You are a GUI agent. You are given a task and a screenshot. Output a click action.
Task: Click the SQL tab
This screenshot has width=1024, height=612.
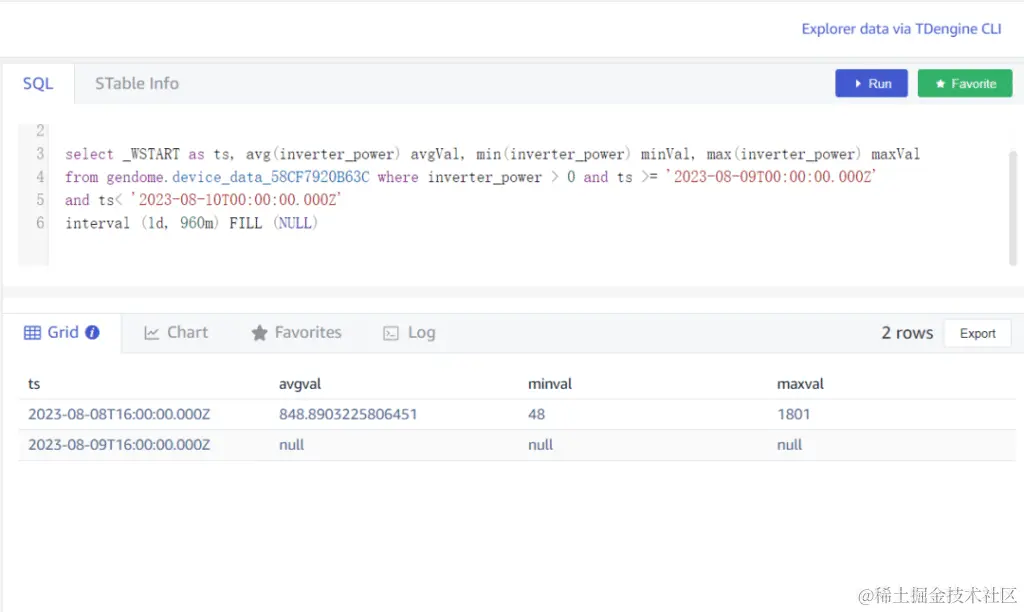37,83
